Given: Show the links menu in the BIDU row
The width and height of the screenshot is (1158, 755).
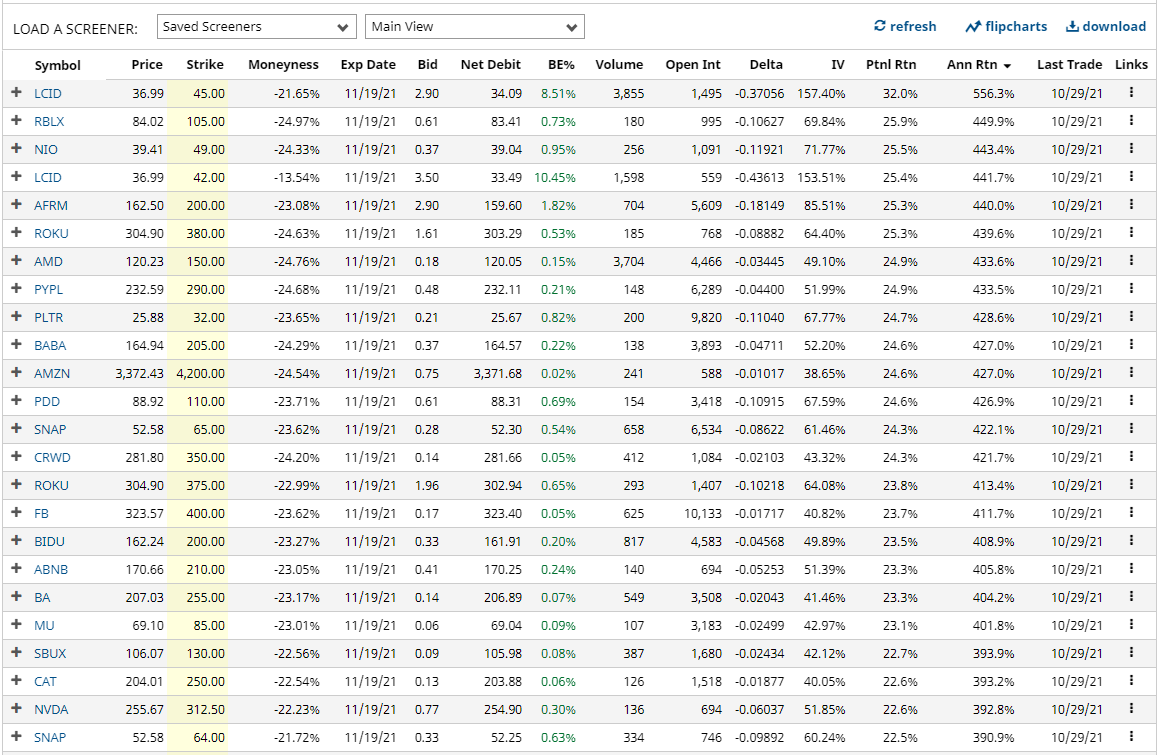Looking at the screenshot, I should click(1131, 542).
